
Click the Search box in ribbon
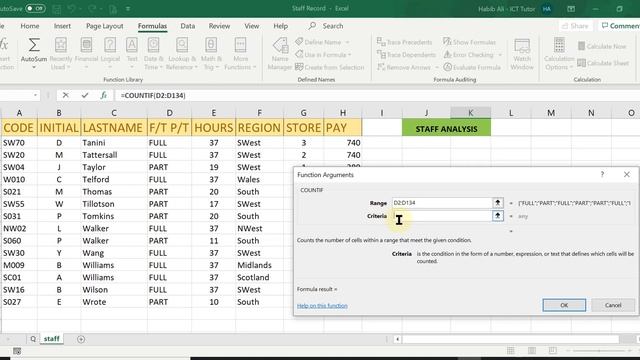pyautogui.click(x=327, y=26)
